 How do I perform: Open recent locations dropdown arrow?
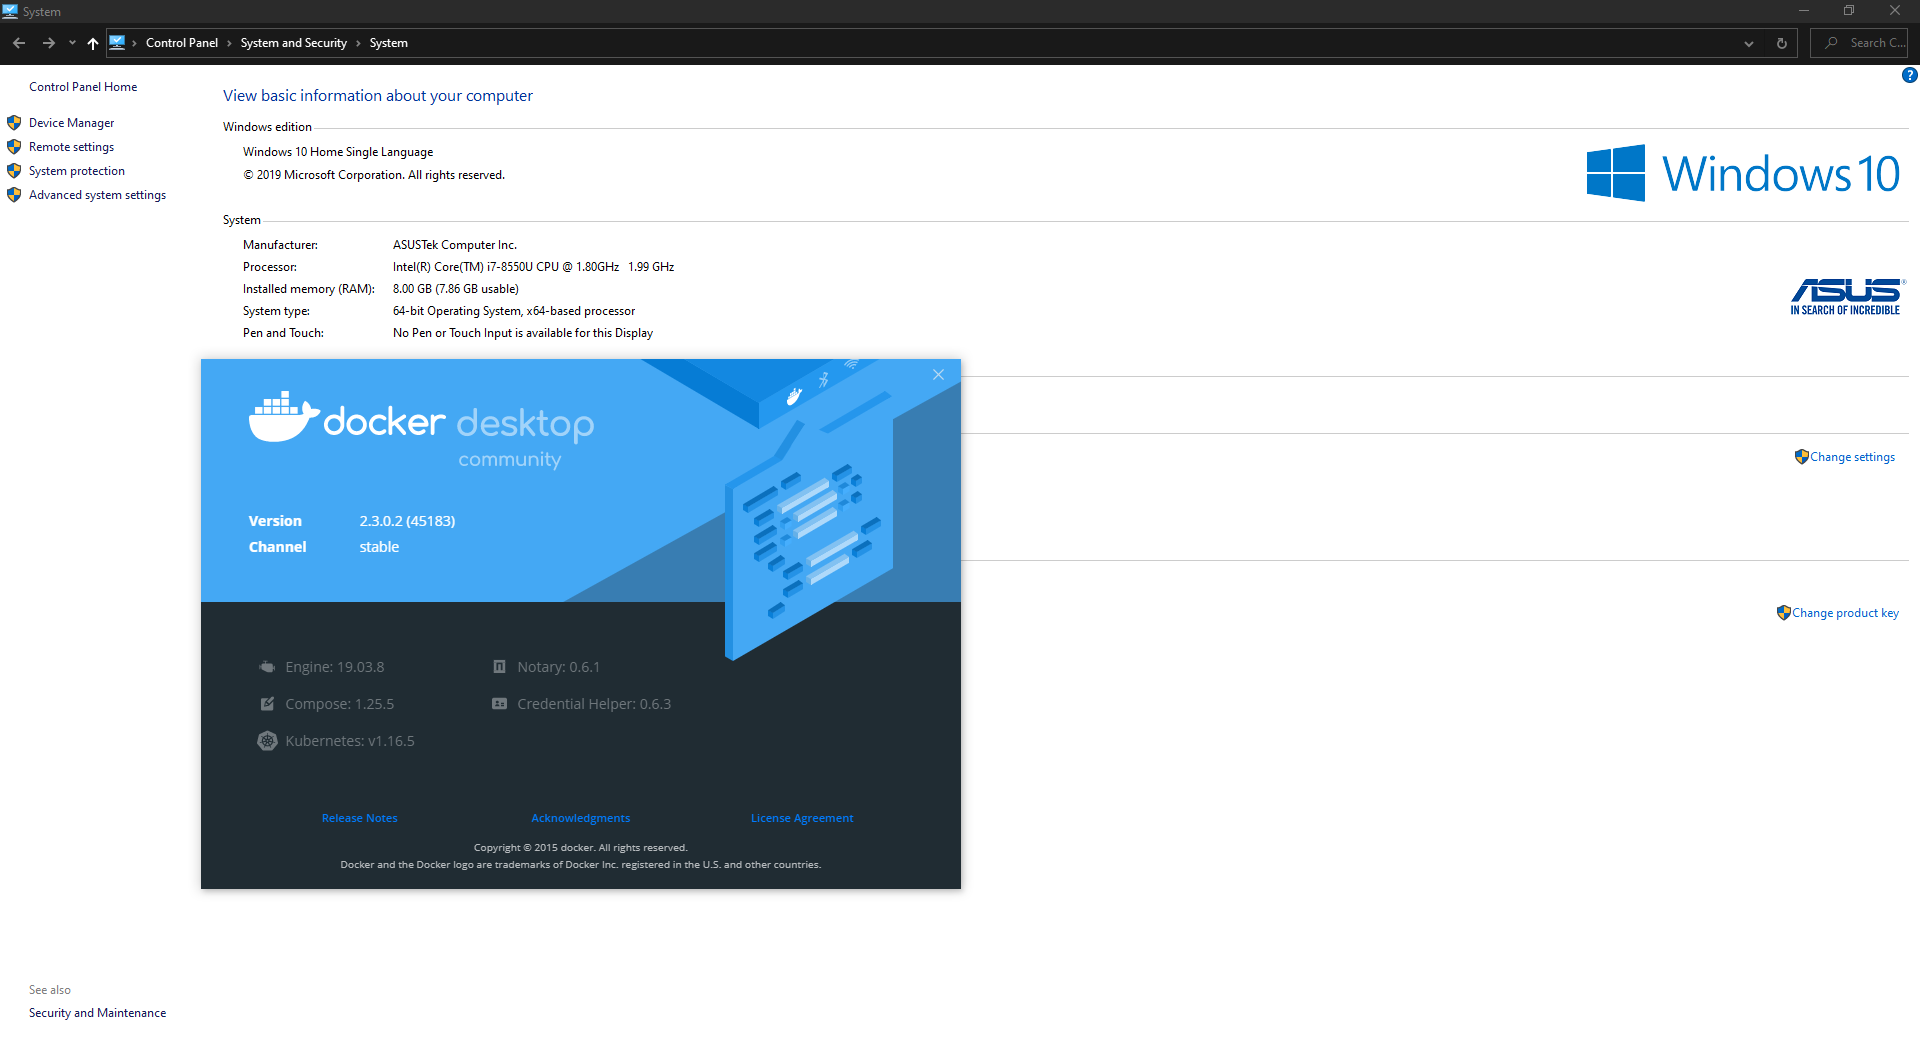pyautogui.click(x=72, y=43)
